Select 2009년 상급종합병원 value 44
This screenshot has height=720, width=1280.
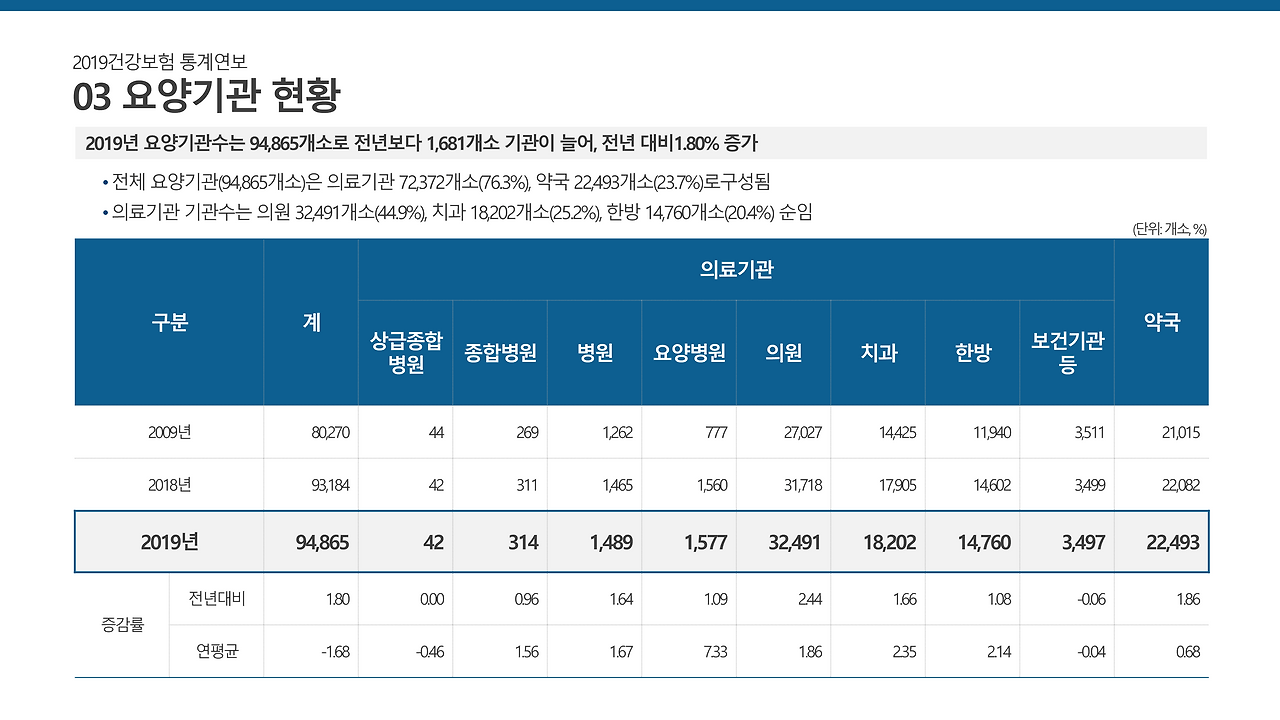[435, 433]
